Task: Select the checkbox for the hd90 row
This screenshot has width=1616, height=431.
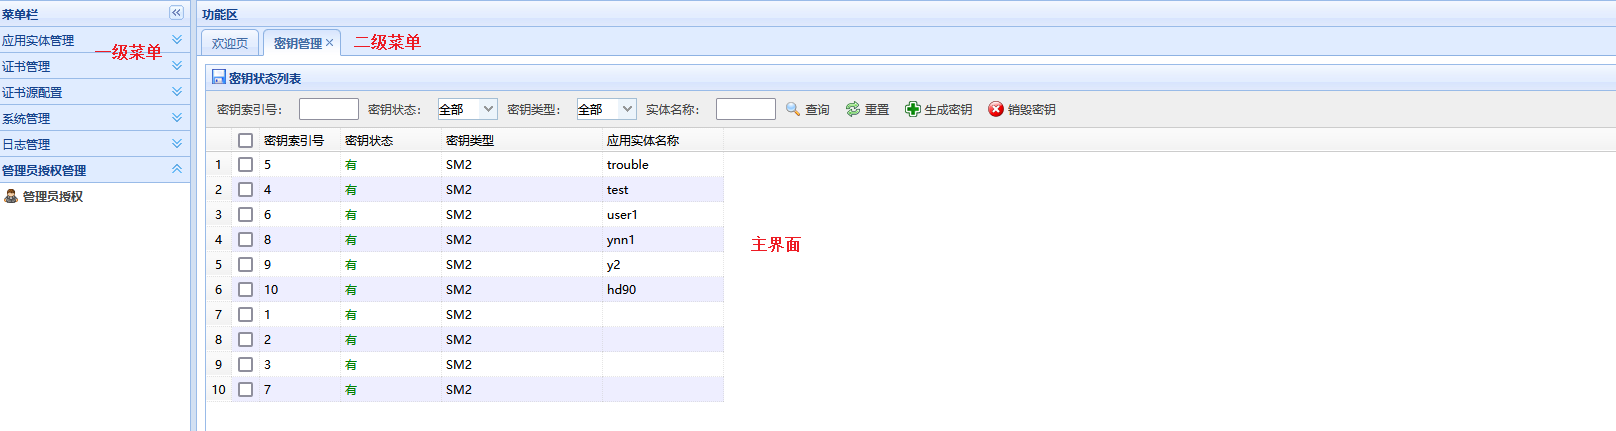Action: click(x=245, y=289)
